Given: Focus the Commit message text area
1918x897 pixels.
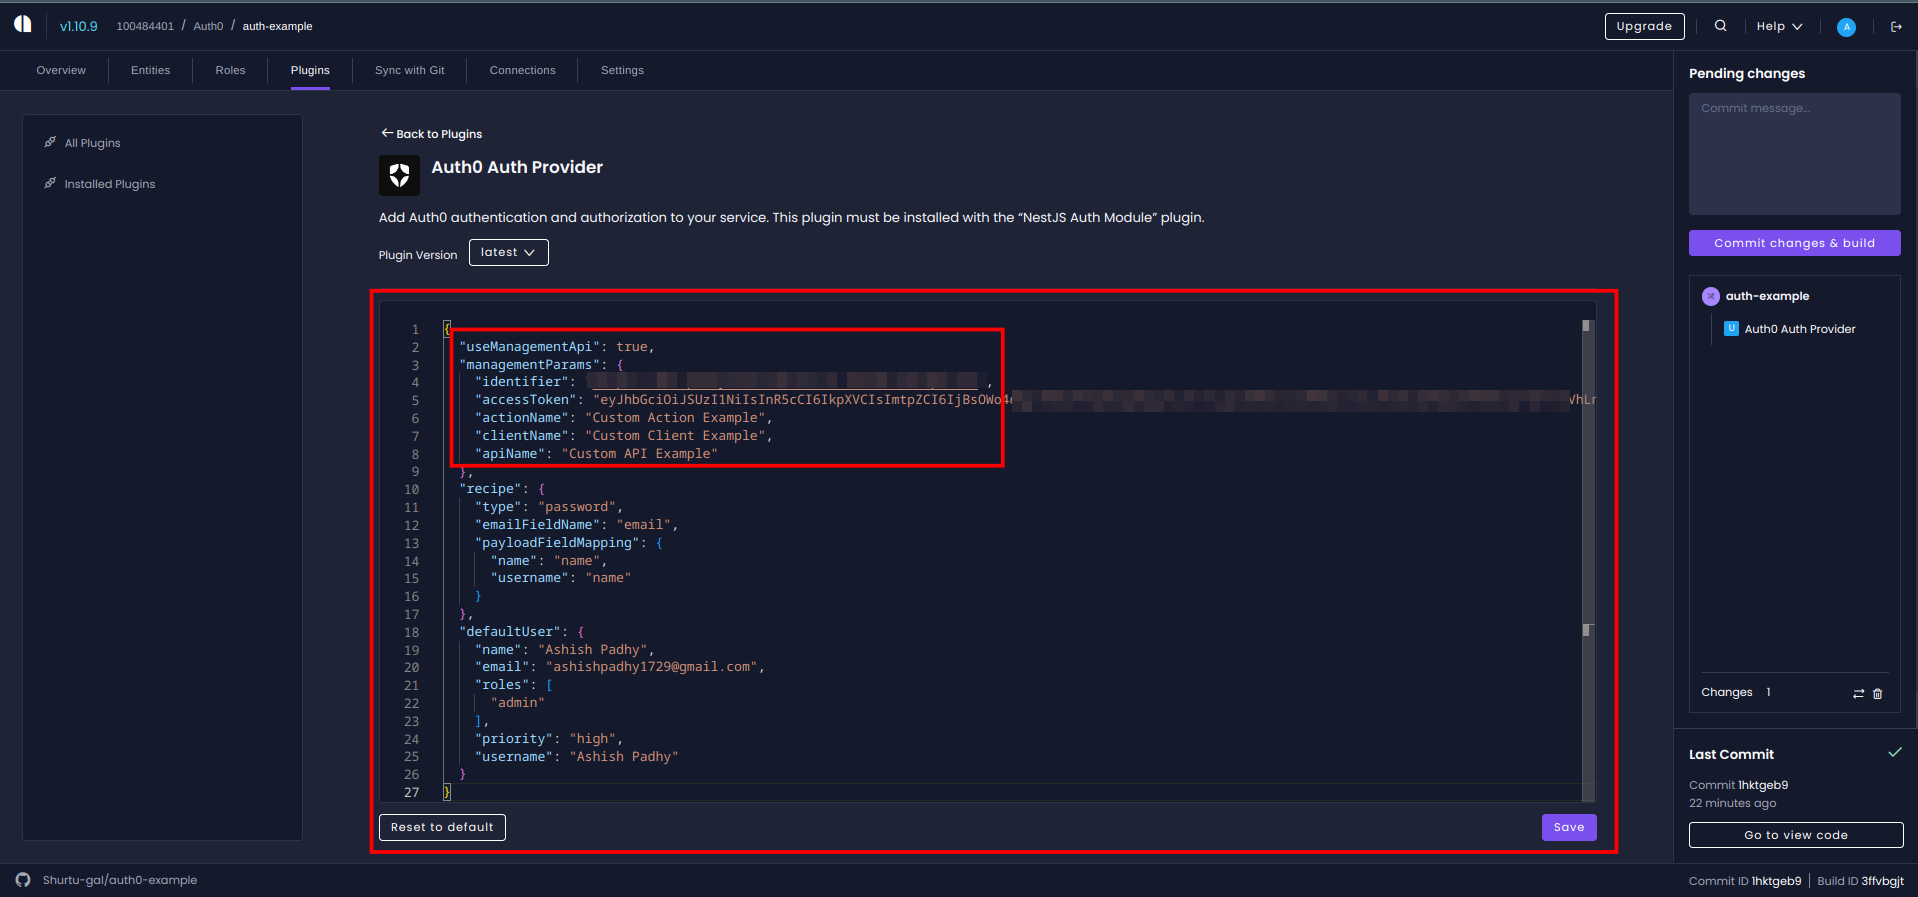Looking at the screenshot, I should tap(1794, 154).
